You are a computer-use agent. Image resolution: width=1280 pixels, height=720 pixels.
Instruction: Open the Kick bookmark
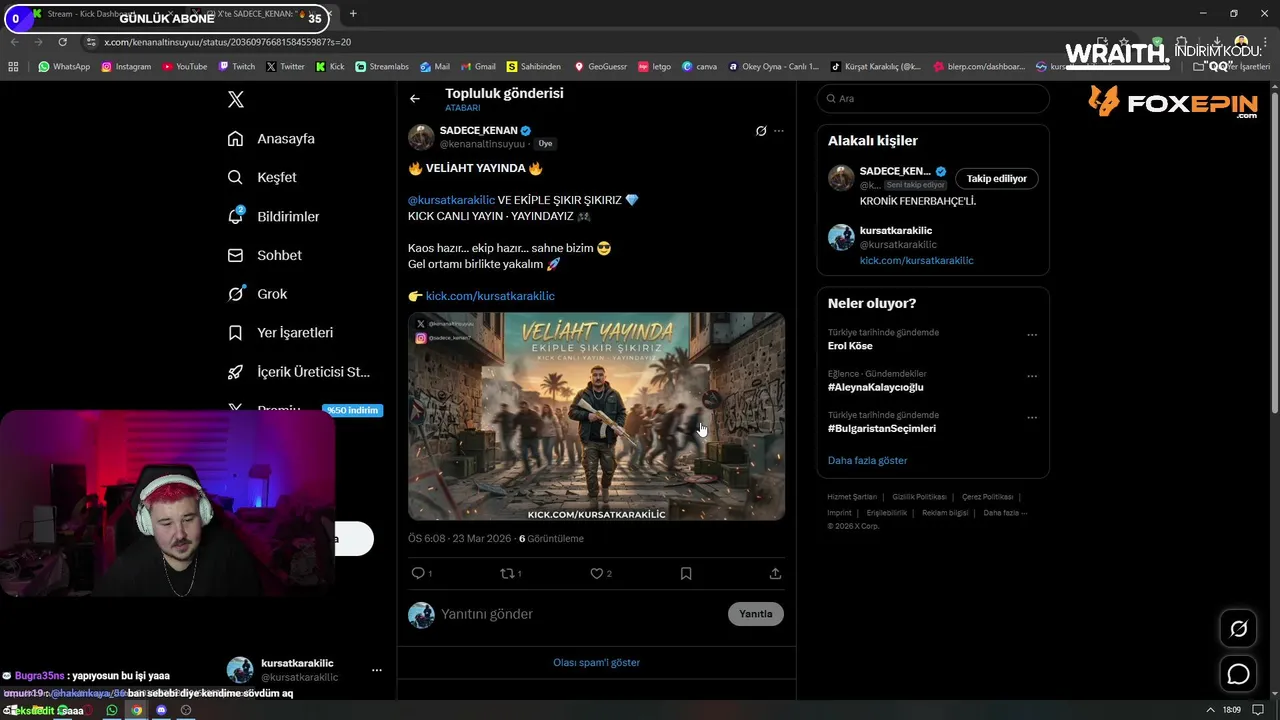[330, 67]
